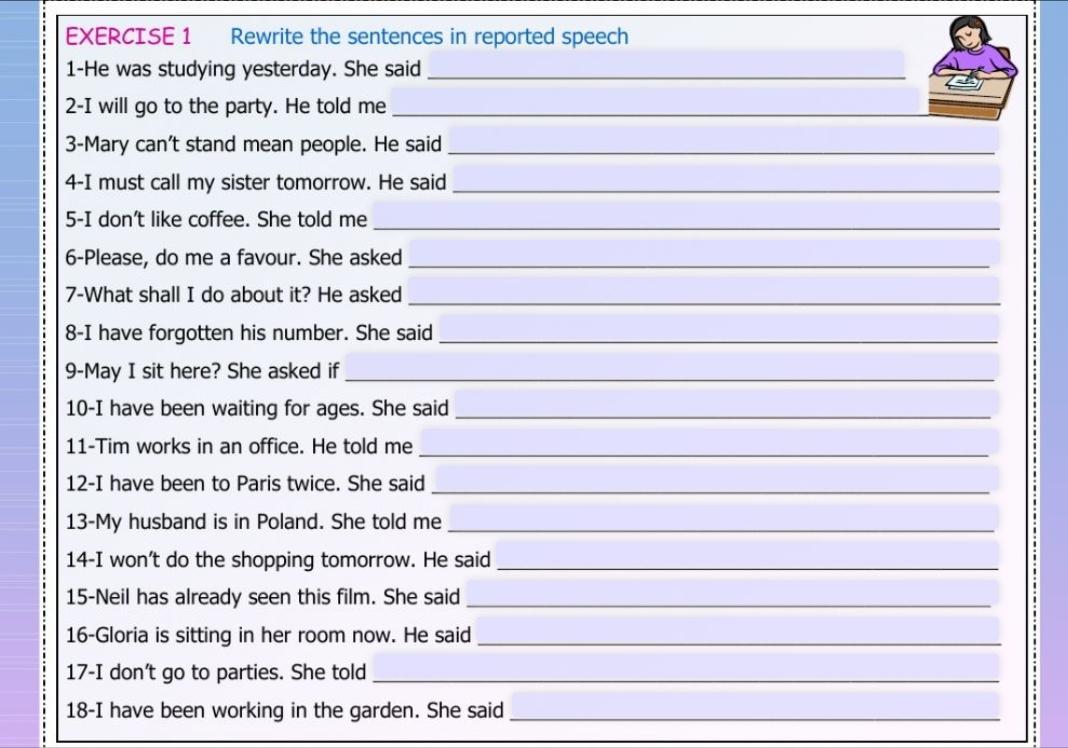Viewport: 1068px width, 748px height.
Task: Click answer for 'I won't do the shopping tomorrow'
Action: pyautogui.click(x=747, y=555)
